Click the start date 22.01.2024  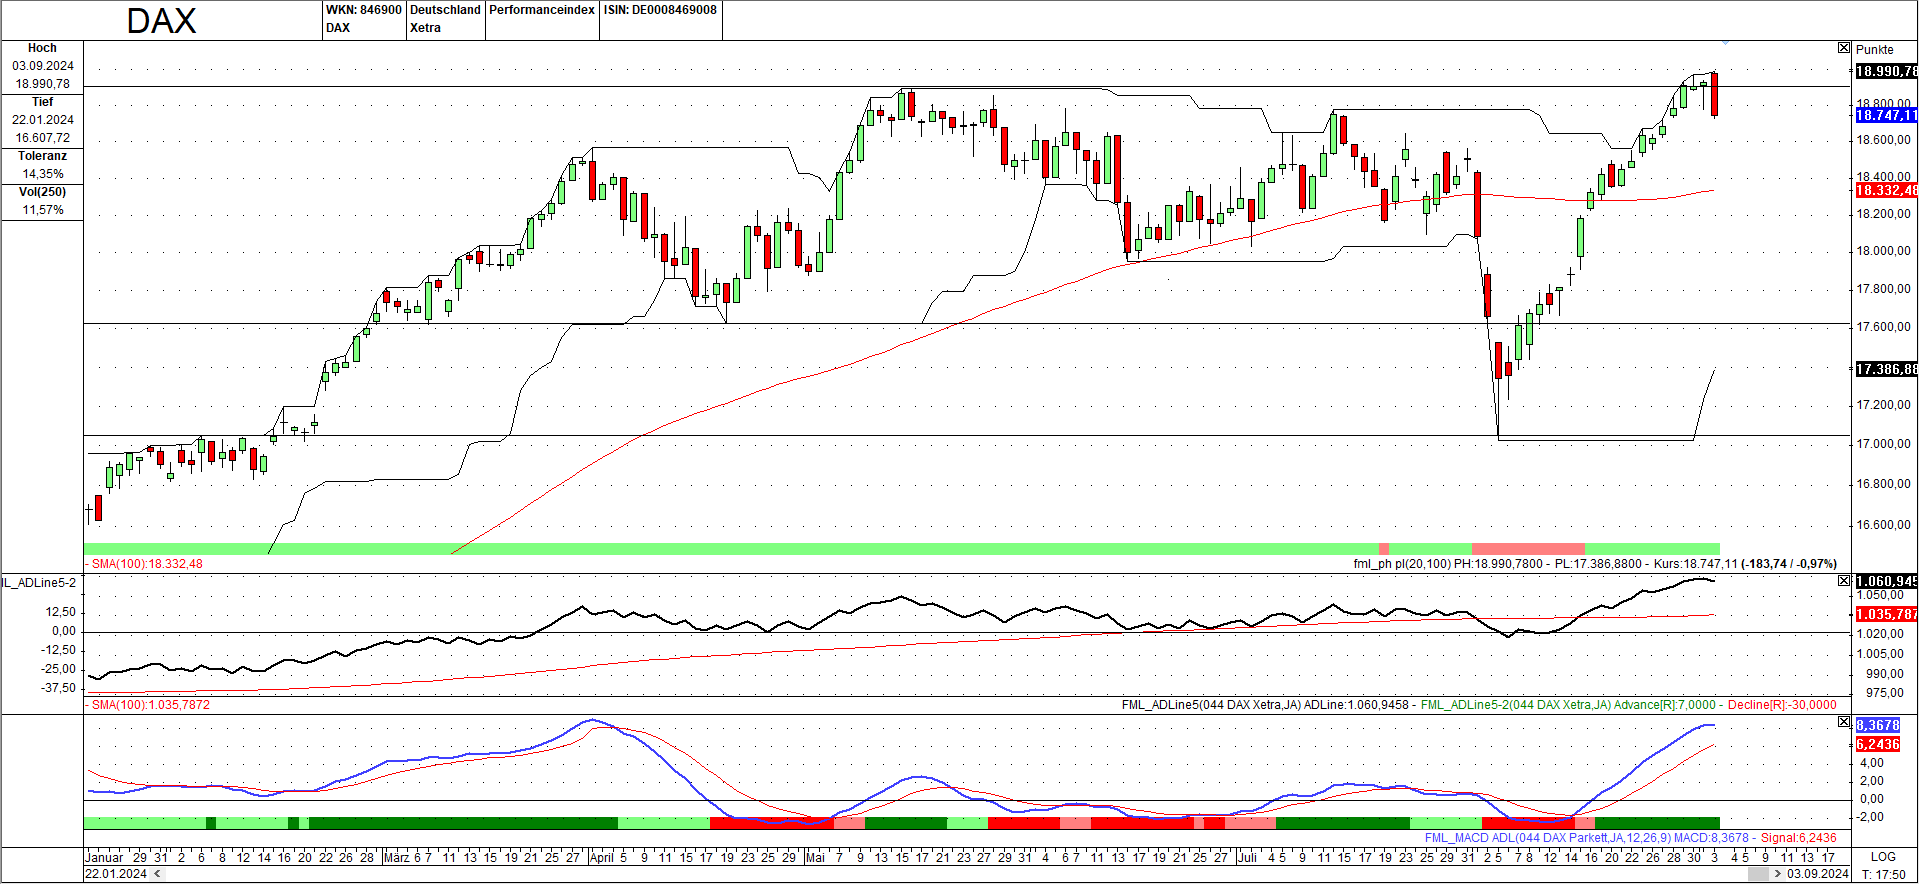116,874
